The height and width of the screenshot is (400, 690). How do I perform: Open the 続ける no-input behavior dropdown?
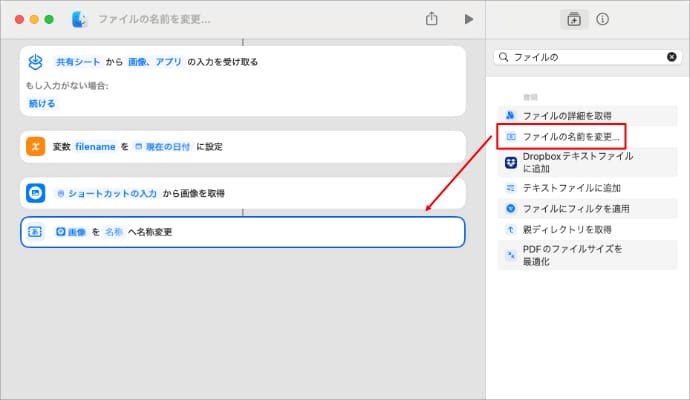pos(43,103)
